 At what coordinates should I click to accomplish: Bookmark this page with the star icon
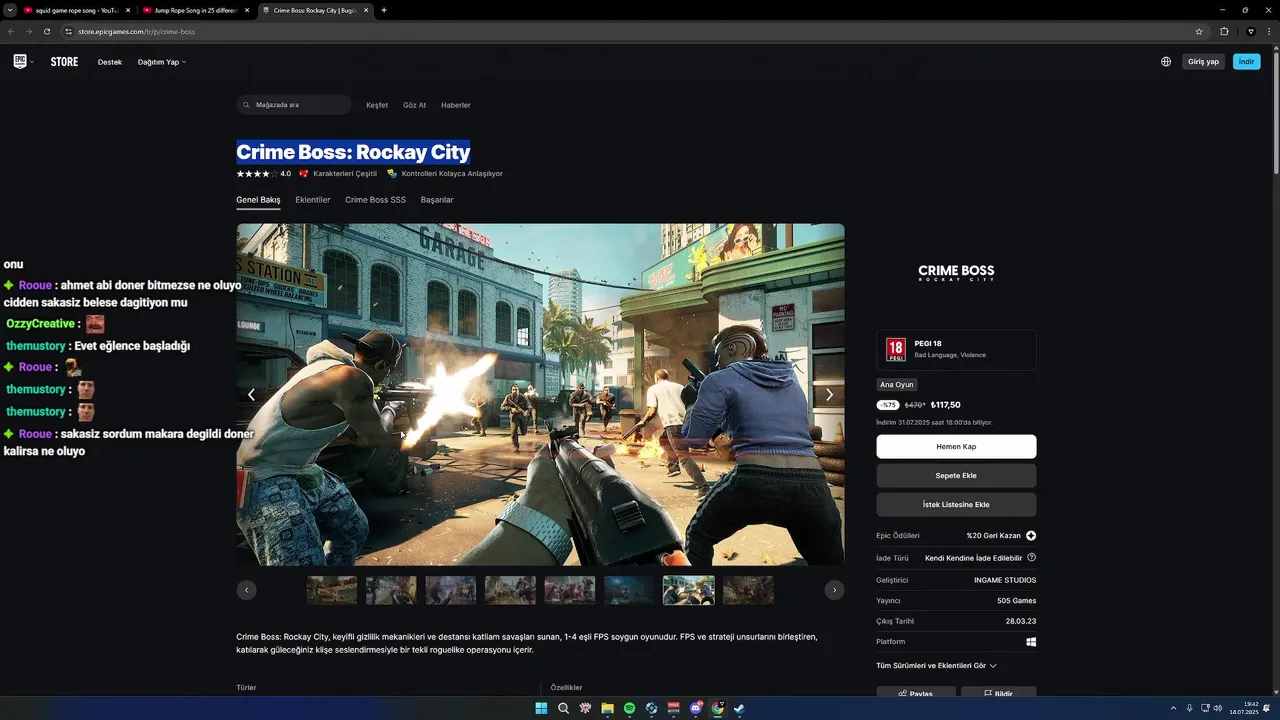coord(1199,32)
